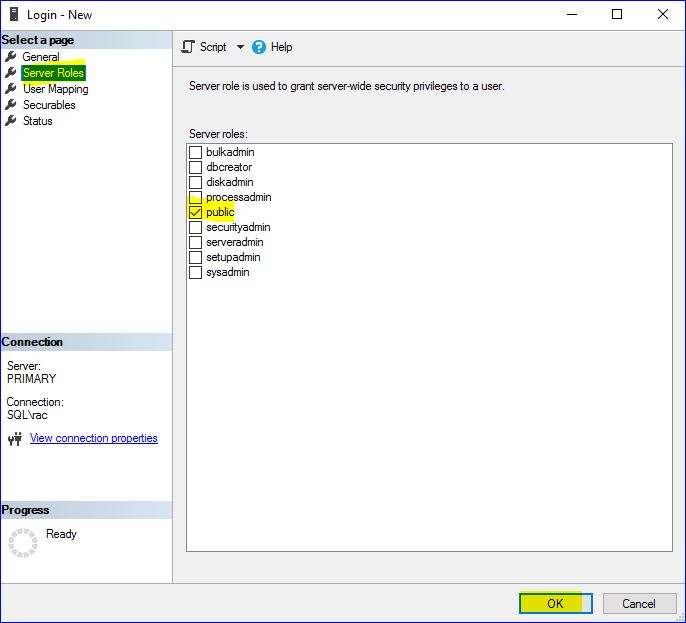
Task: Click the wrench icon beside Securables
Action: 11,105
